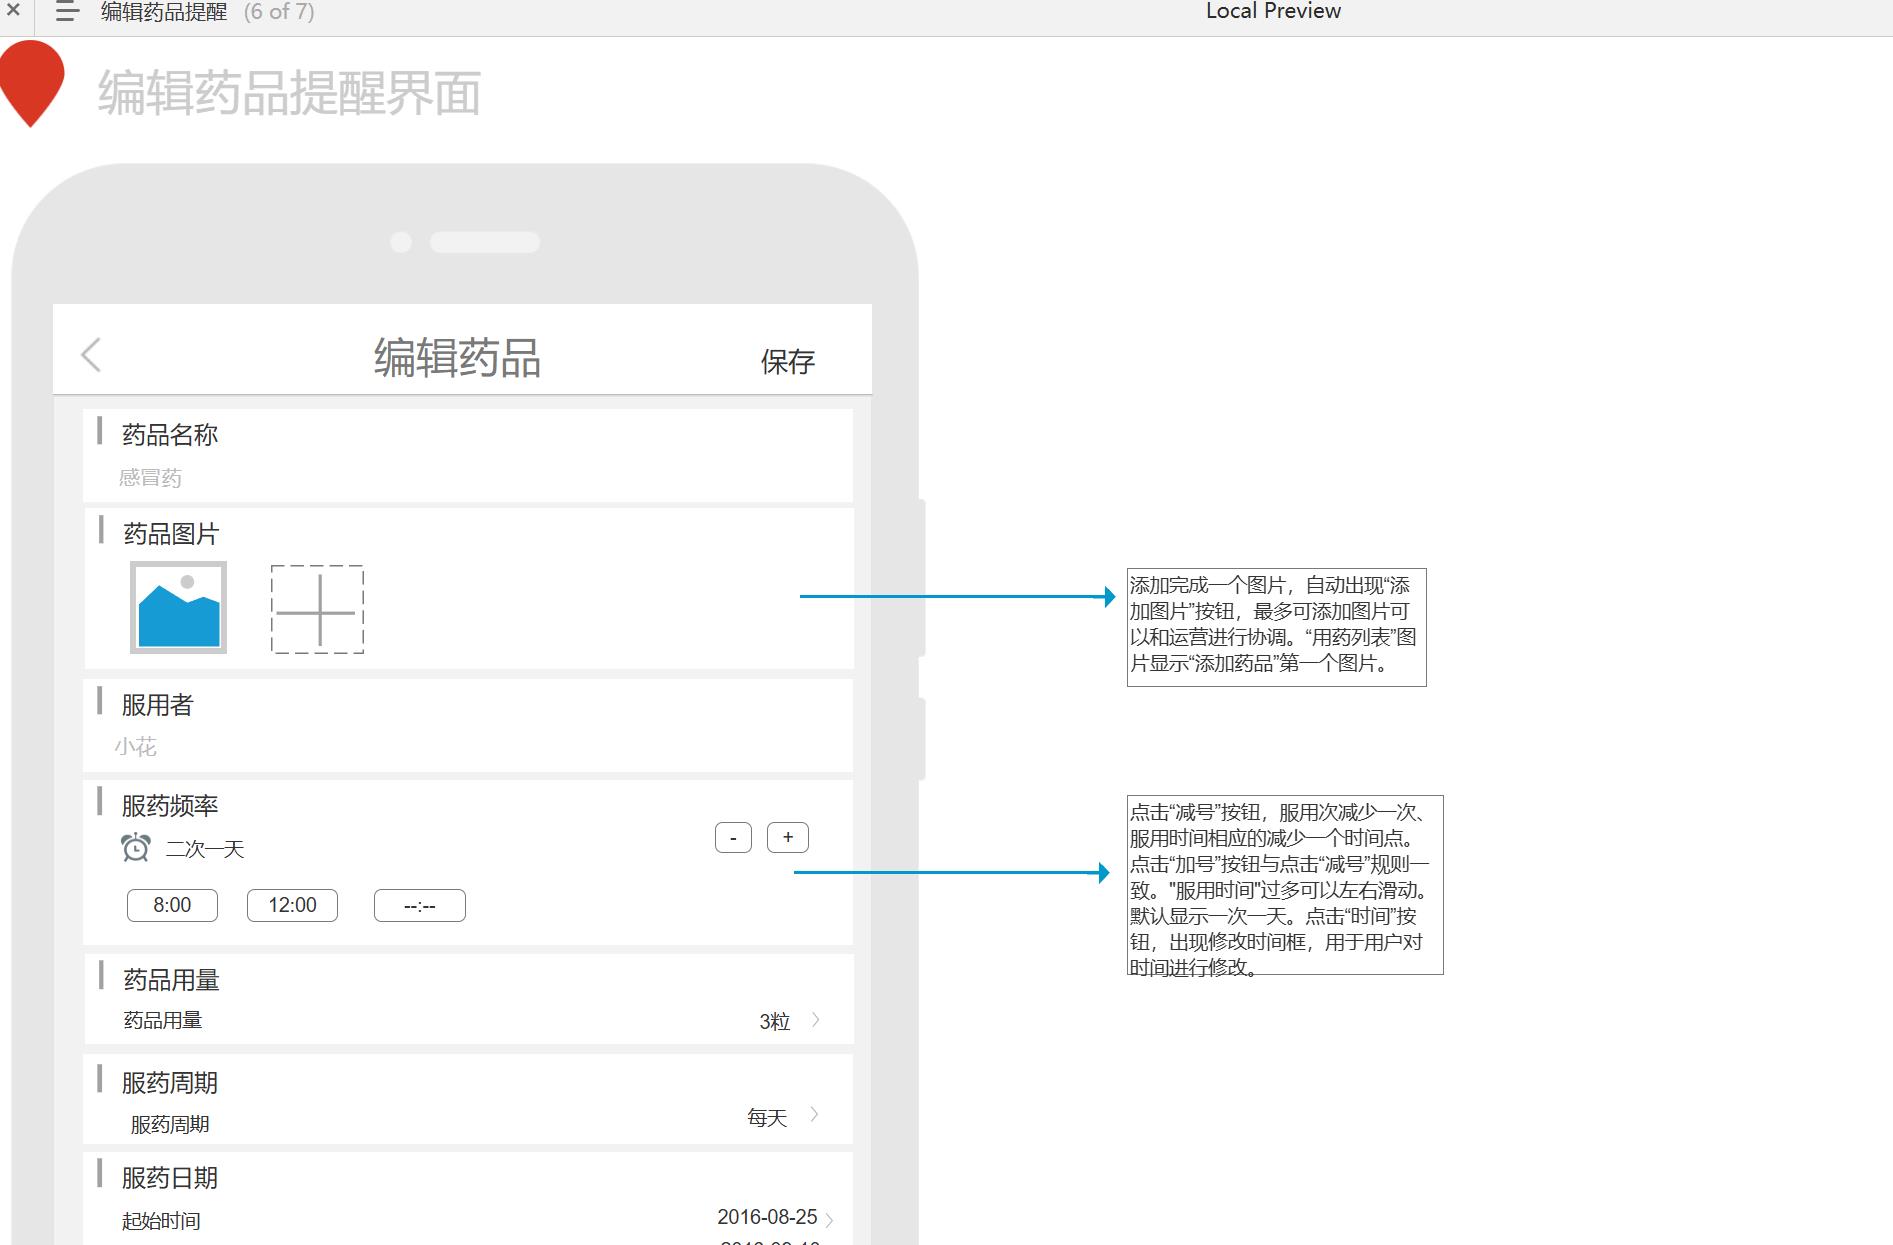Click the 3粒 dosage value

[x=775, y=1021]
